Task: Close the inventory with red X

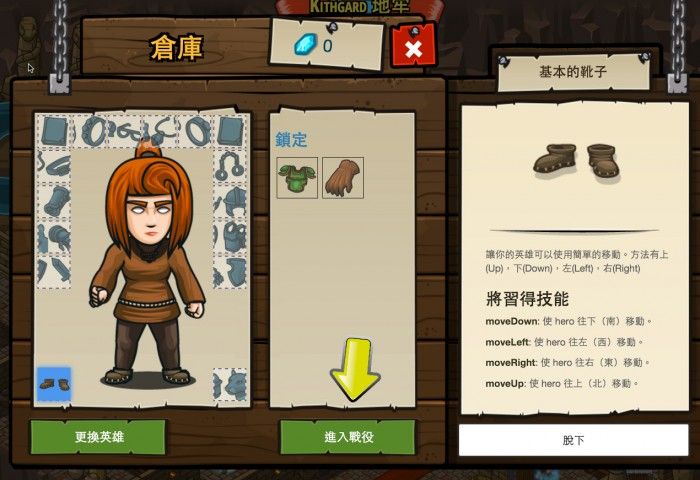Action: 413,46
